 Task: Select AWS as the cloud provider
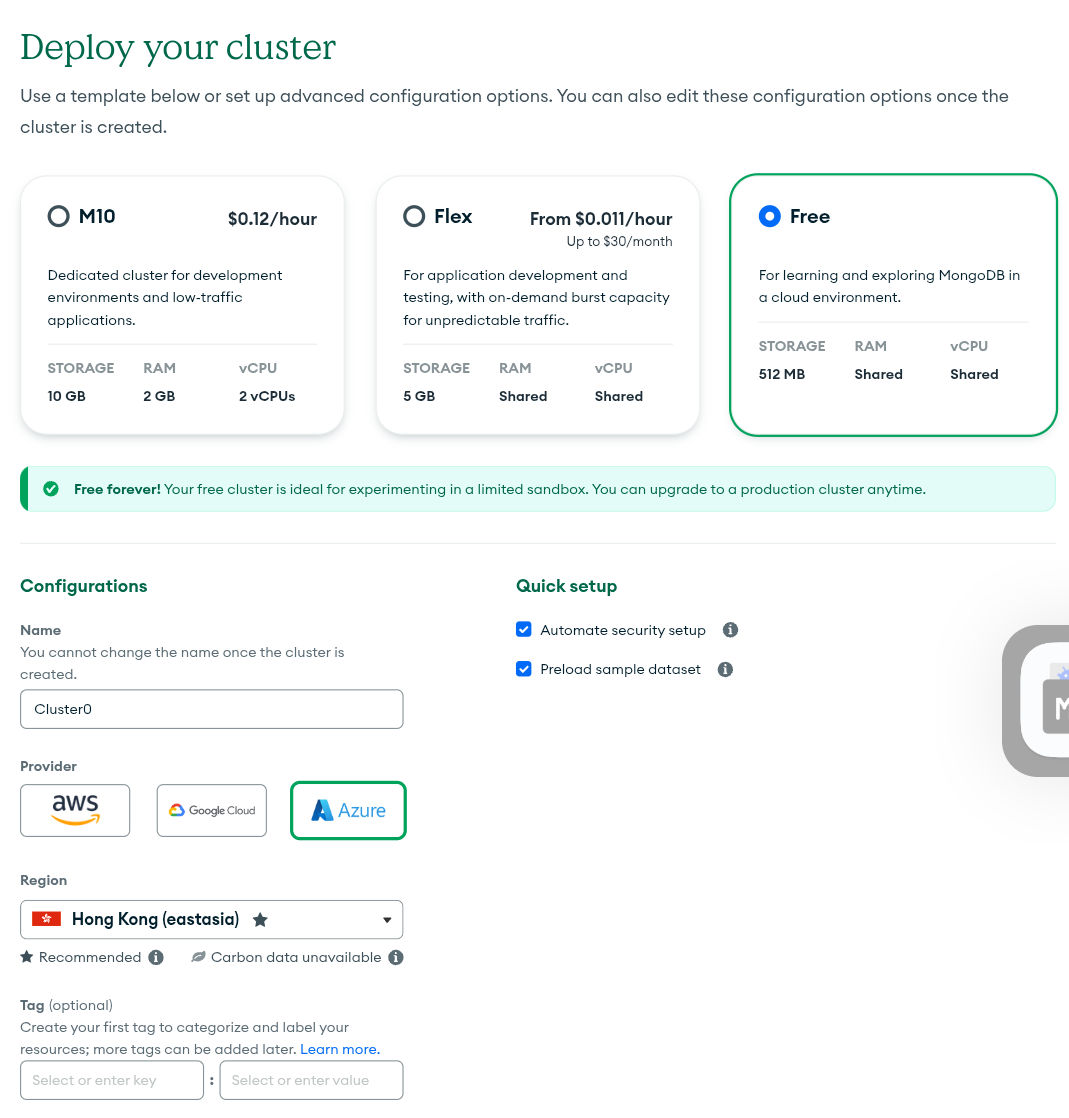pos(75,810)
